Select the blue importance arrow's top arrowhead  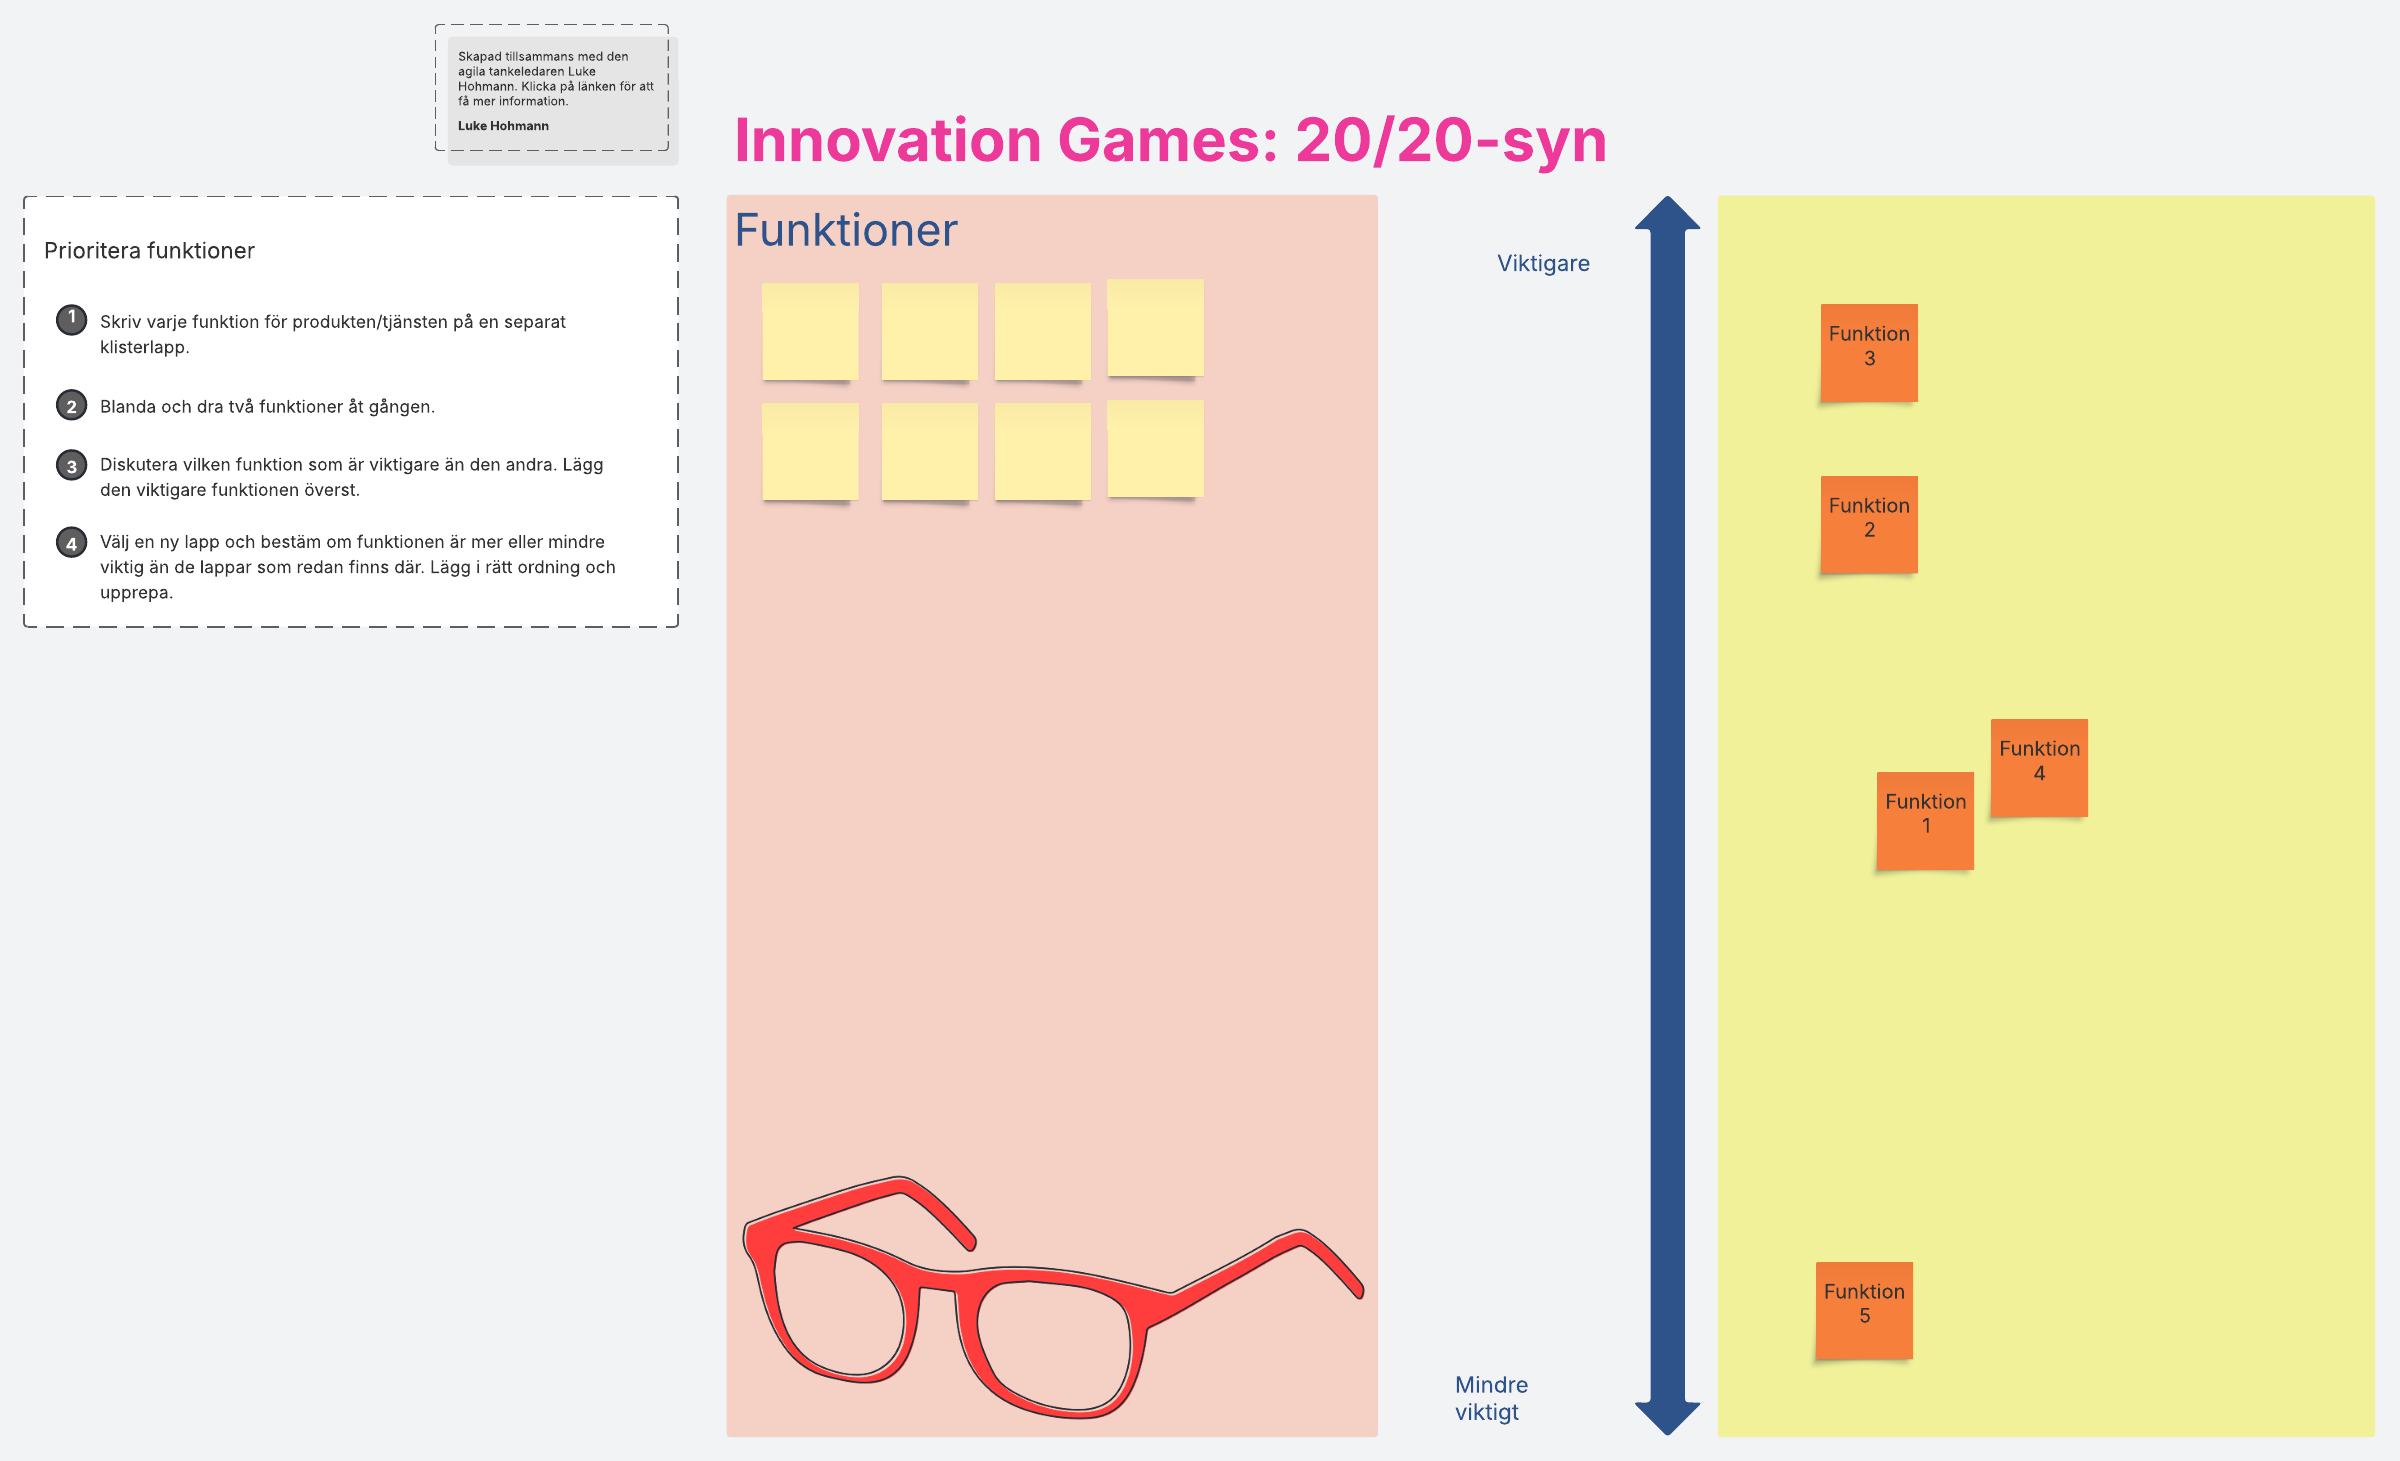coord(1667,215)
